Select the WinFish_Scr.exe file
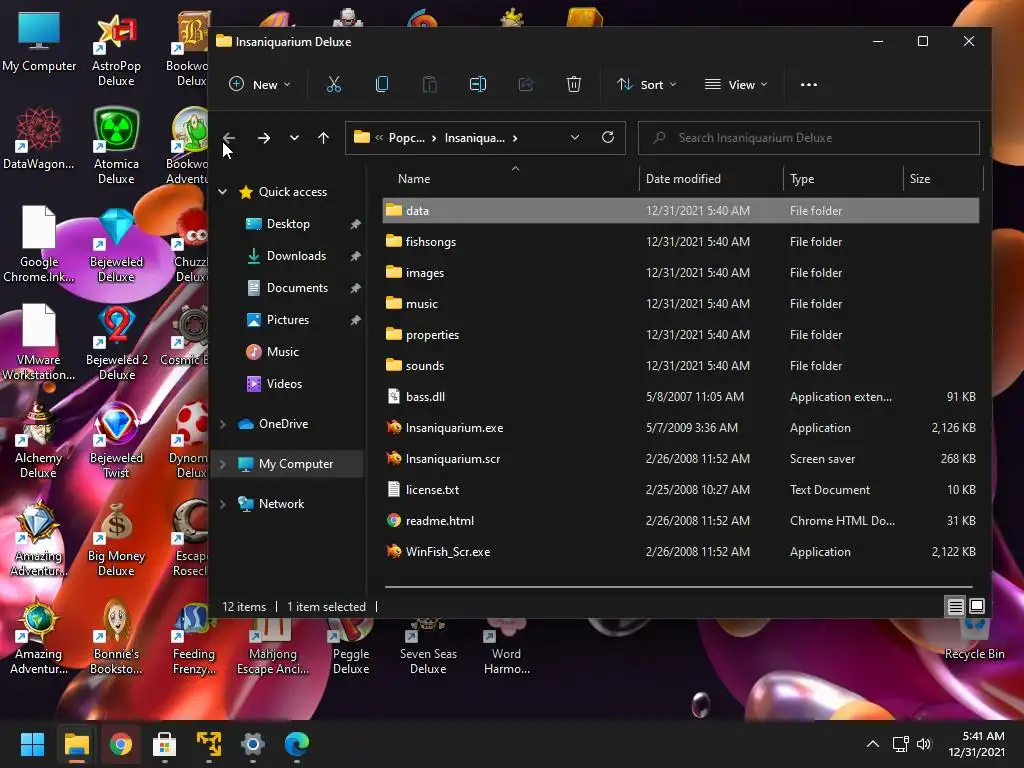Screen dimensions: 1024x768 [680, 552]
